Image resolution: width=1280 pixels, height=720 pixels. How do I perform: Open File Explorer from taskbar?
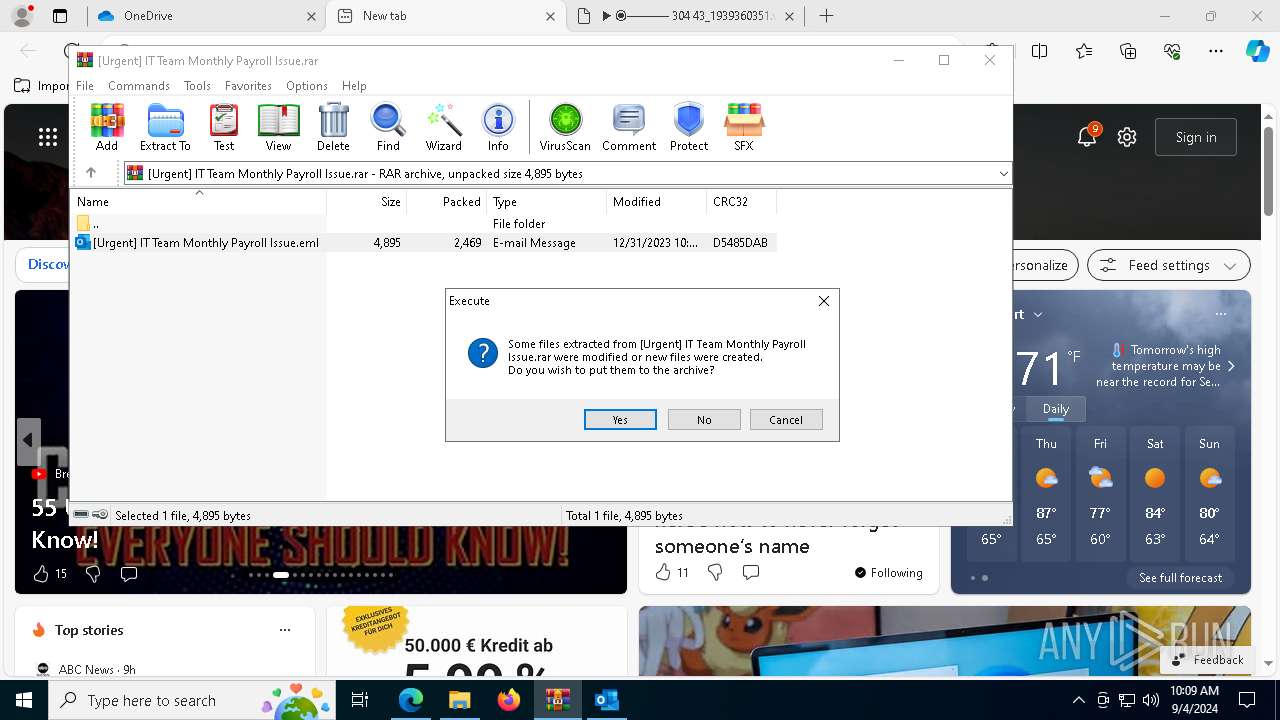point(459,700)
